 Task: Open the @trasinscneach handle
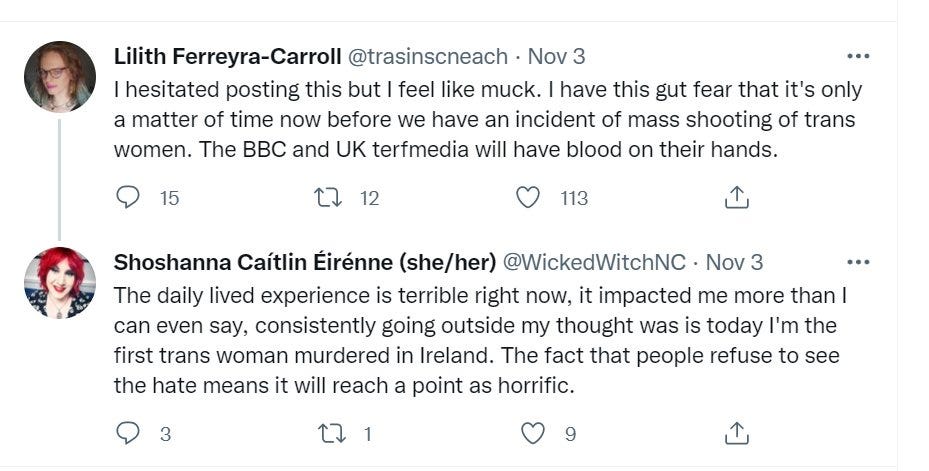(x=427, y=56)
